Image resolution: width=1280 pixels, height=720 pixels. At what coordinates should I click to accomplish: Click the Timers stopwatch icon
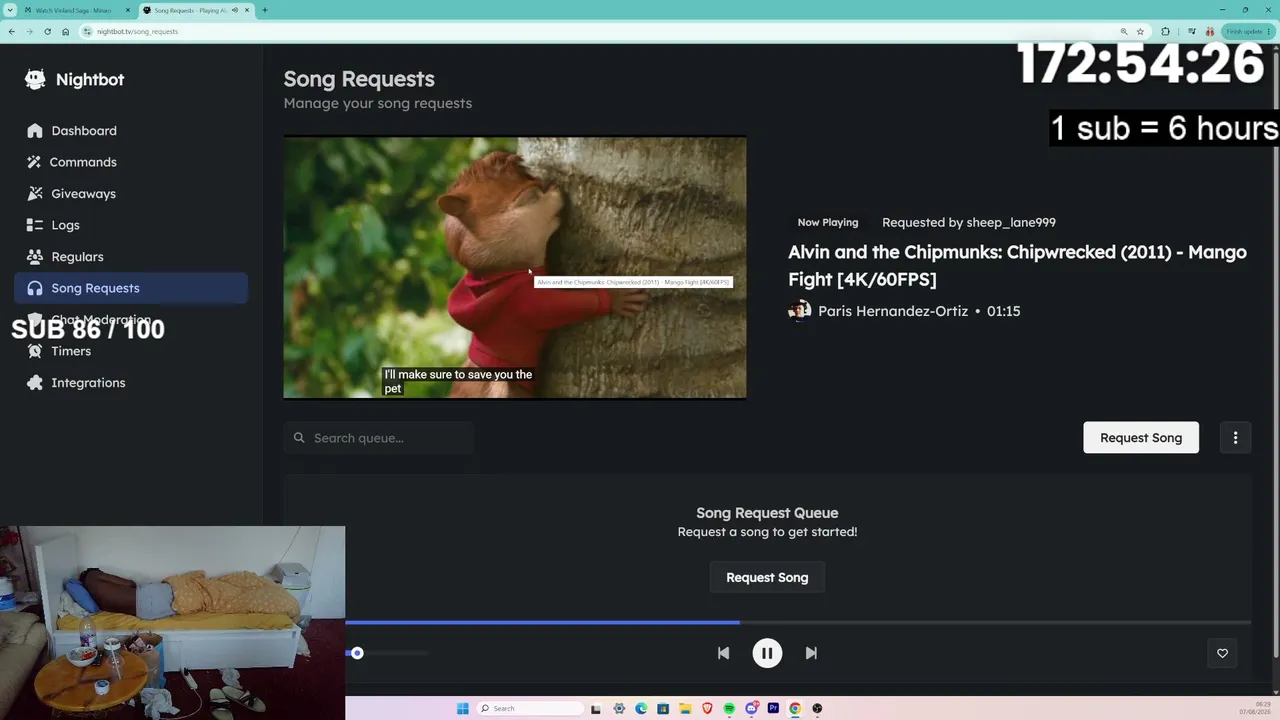[35, 351]
